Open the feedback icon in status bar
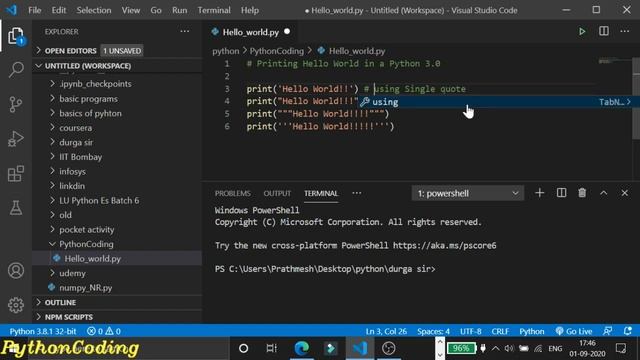The height and width of the screenshot is (360, 640). coord(607,331)
